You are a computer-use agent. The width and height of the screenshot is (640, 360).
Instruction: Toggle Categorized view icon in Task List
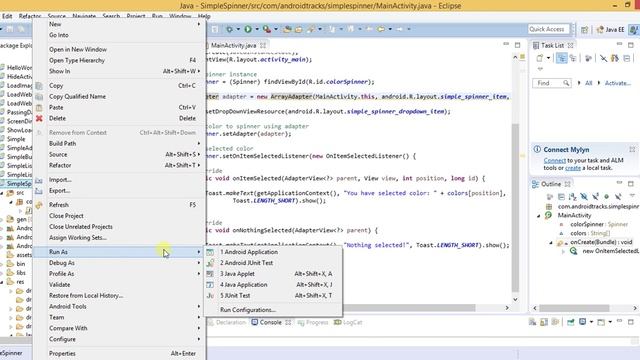pos(562,58)
